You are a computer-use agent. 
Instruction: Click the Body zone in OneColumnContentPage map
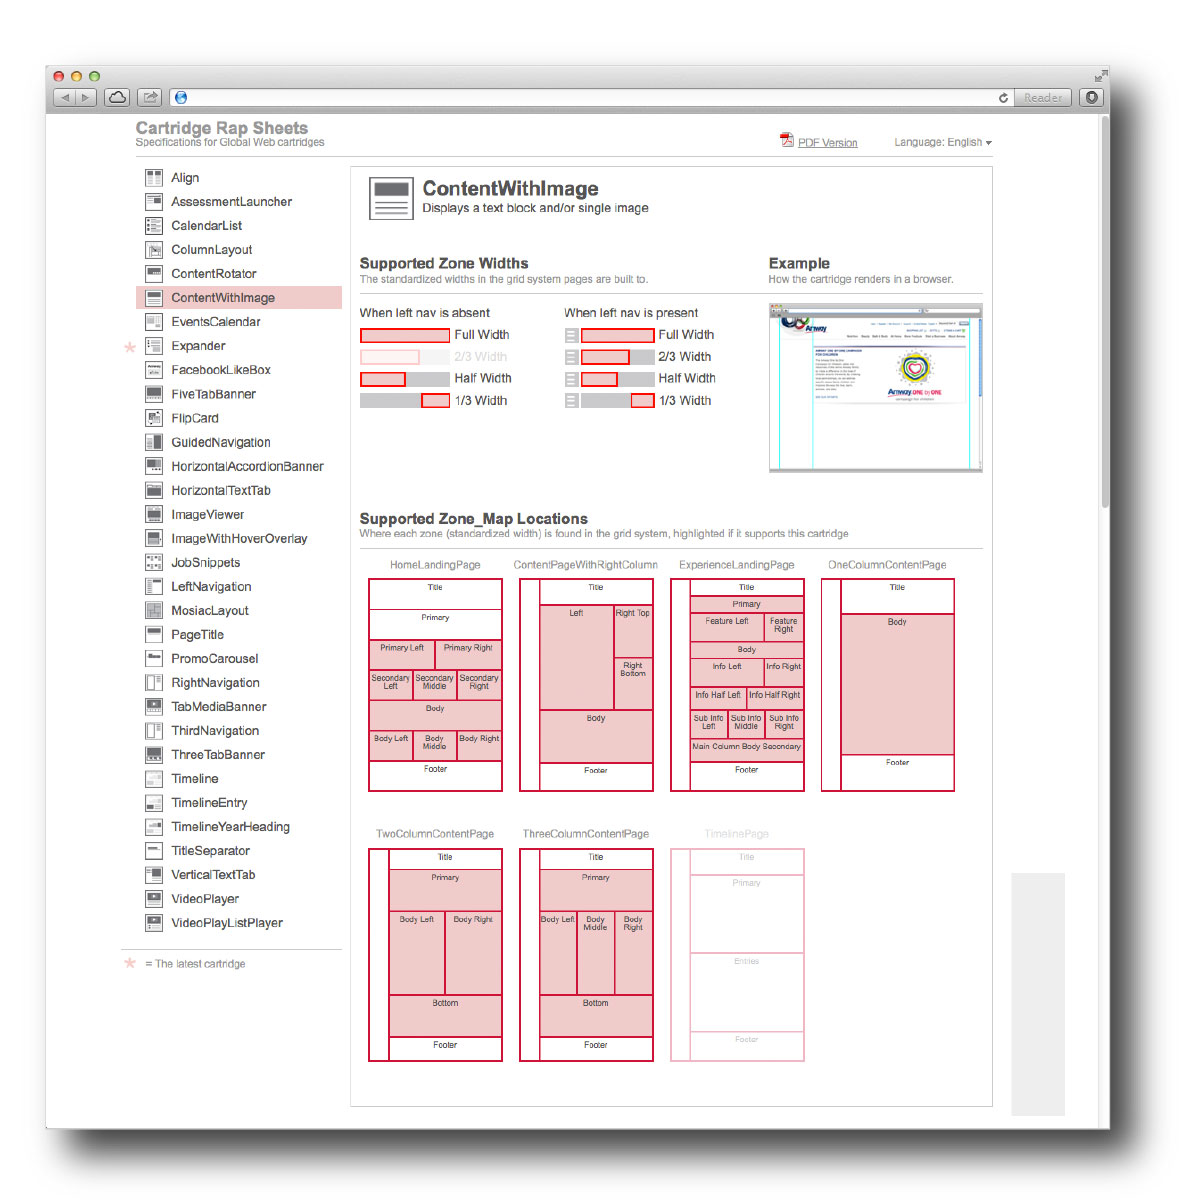(897, 684)
